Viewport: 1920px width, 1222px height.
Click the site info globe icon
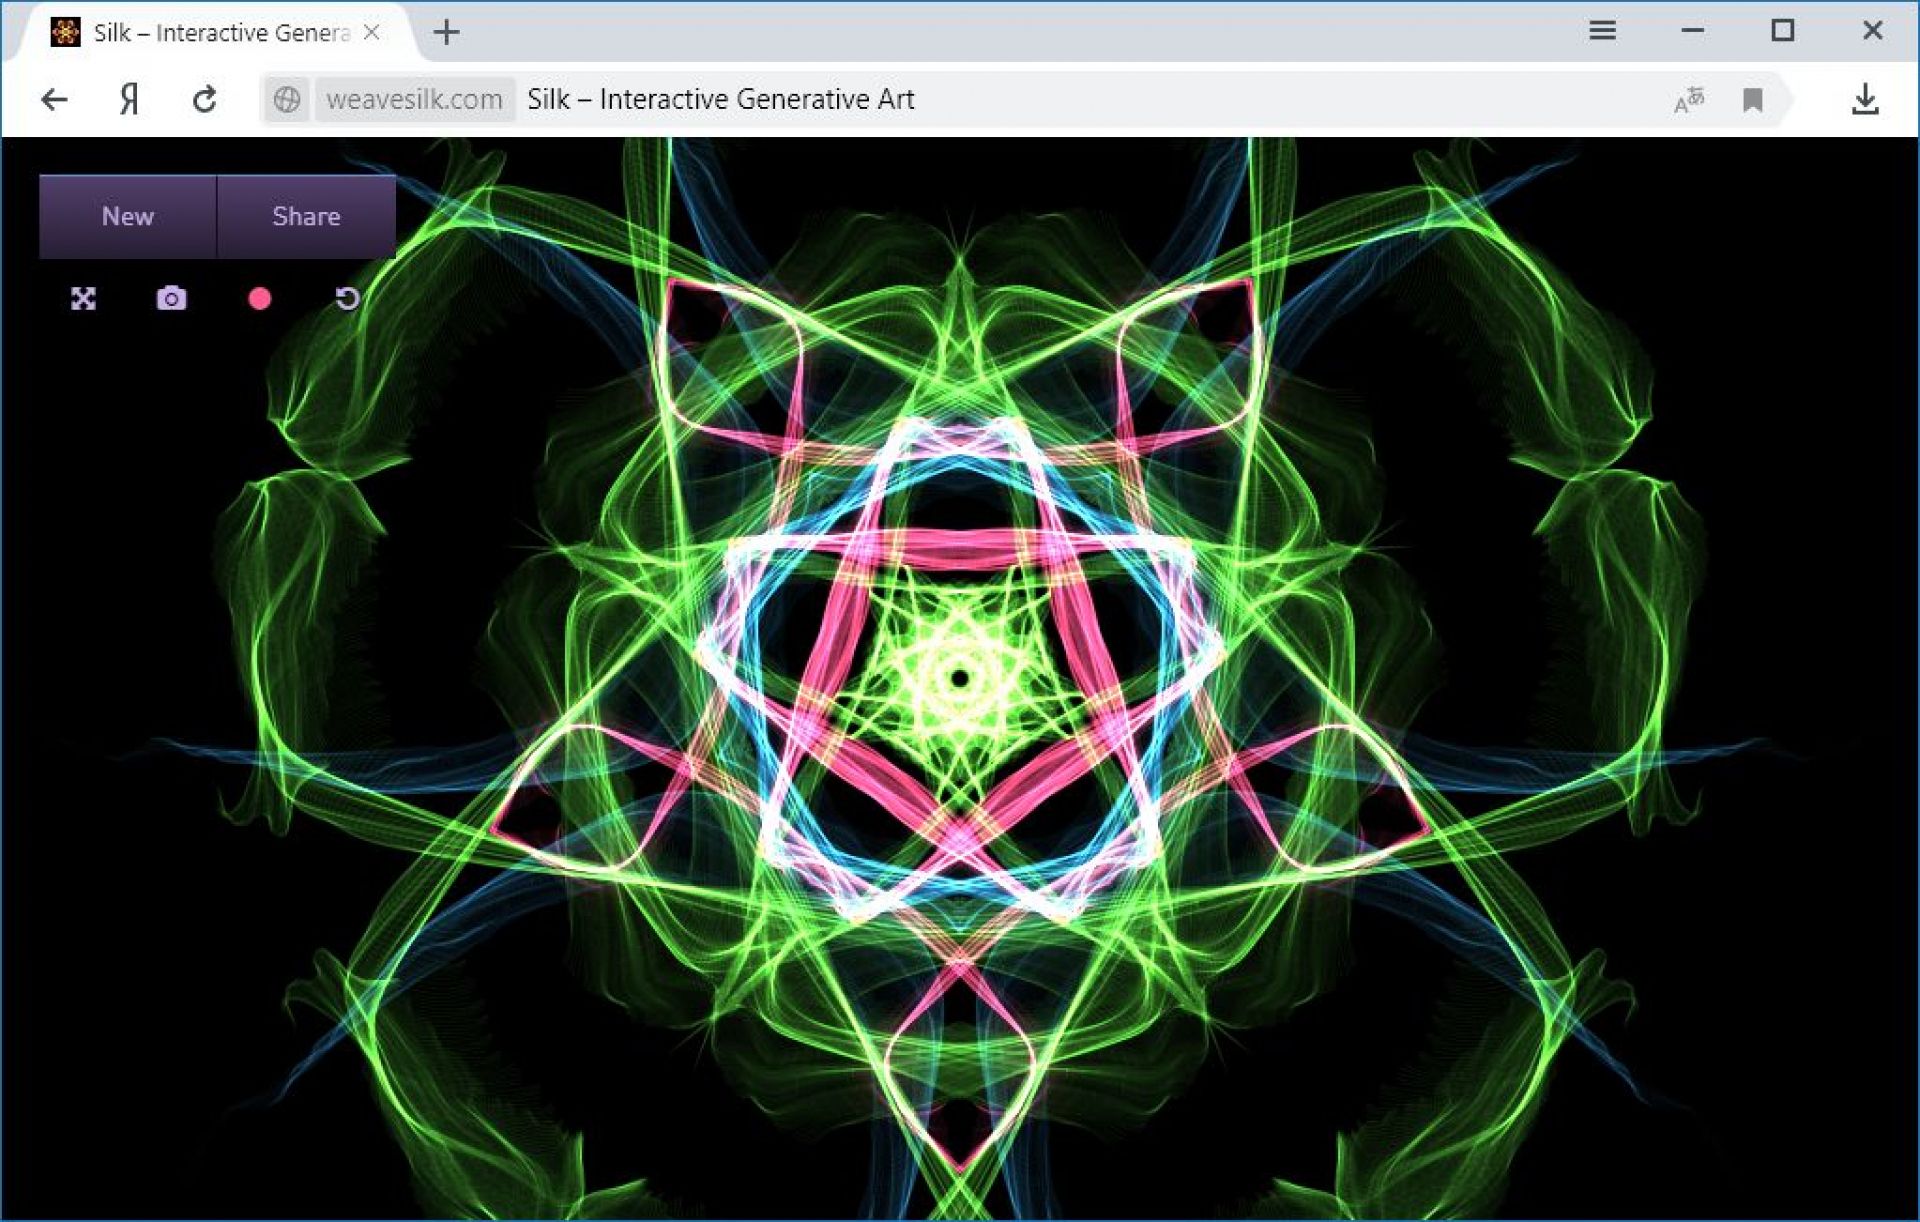coord(287,99)
